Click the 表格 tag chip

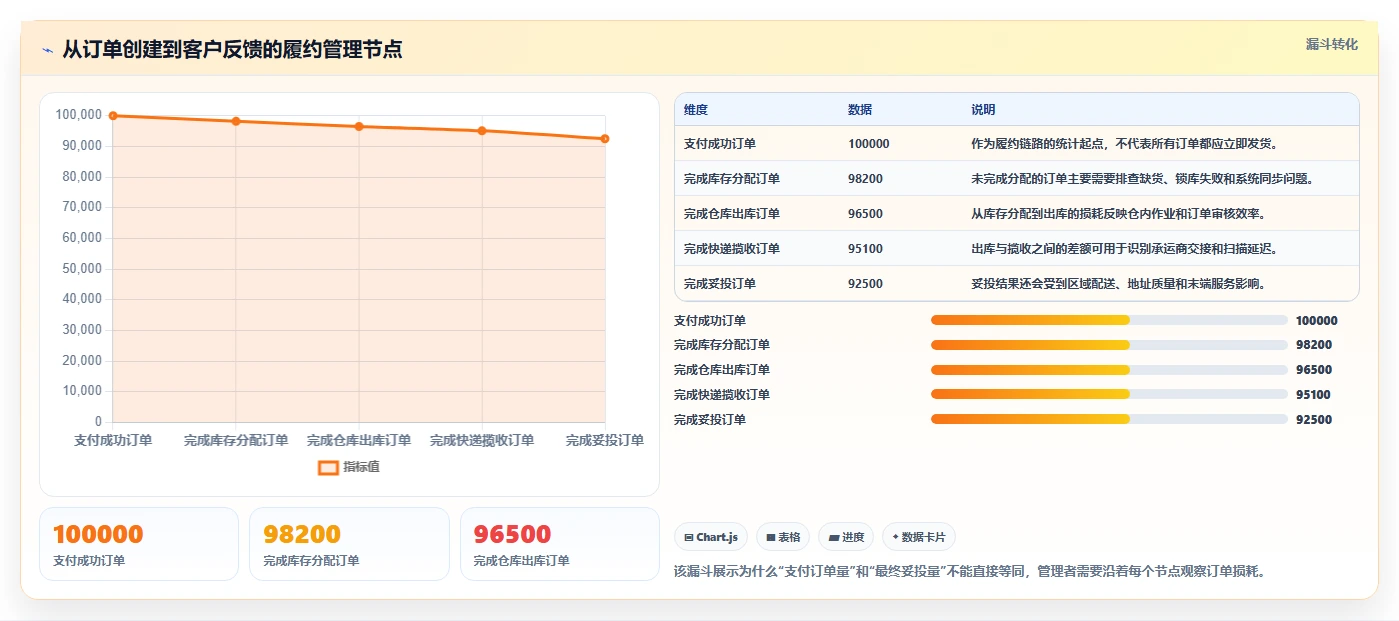pos(783,537)
